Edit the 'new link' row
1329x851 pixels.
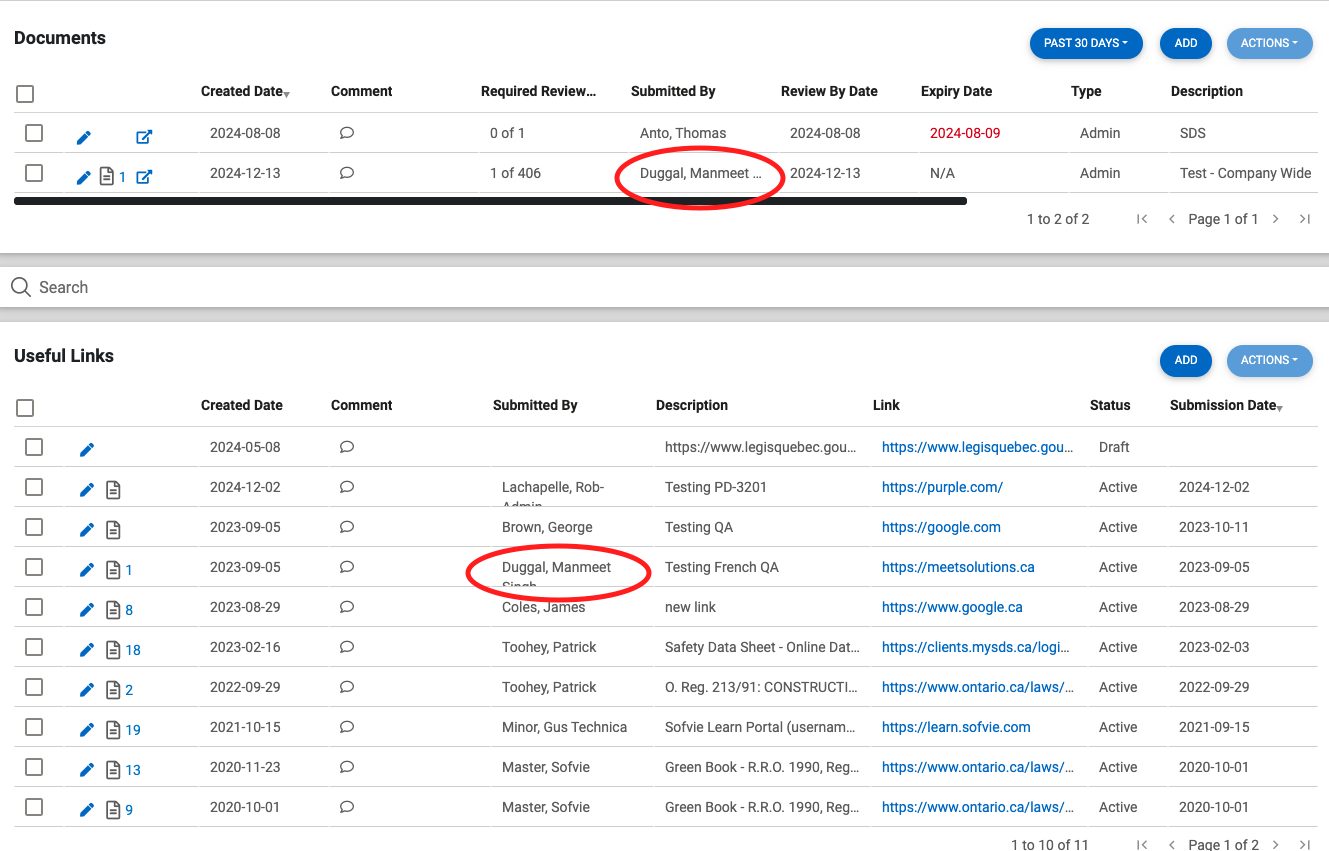(x=87, y=610)
